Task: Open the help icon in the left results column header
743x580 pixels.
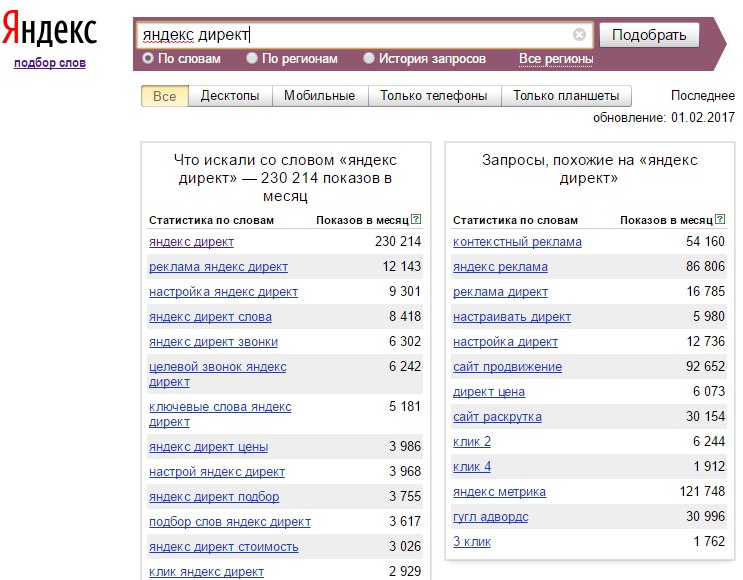Action: [x=416, y=219]
